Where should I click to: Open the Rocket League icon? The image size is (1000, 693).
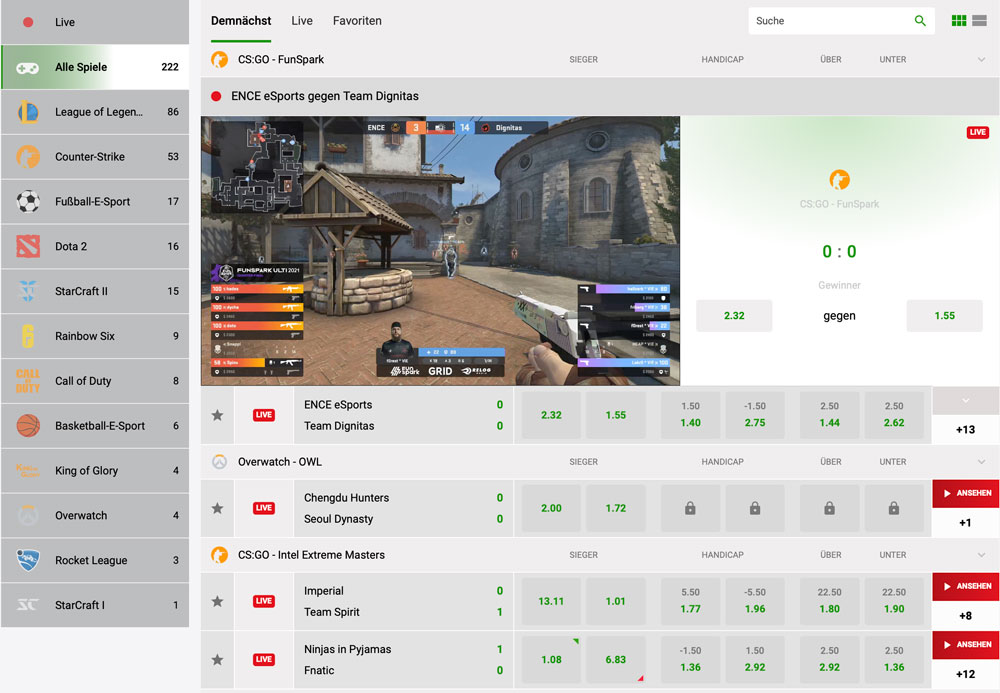tap(27, 560)
